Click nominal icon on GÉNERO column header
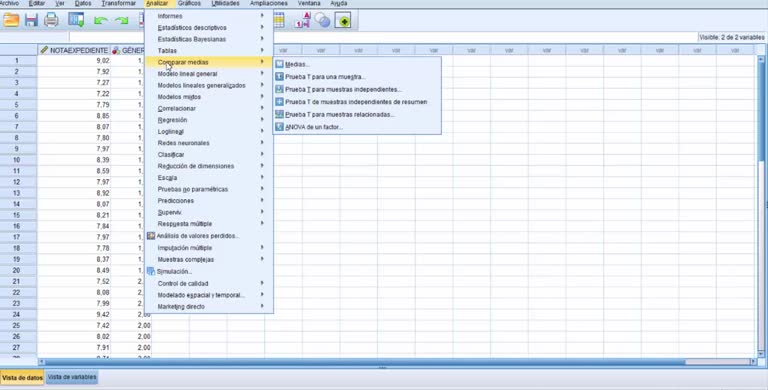 click(116, 50)
